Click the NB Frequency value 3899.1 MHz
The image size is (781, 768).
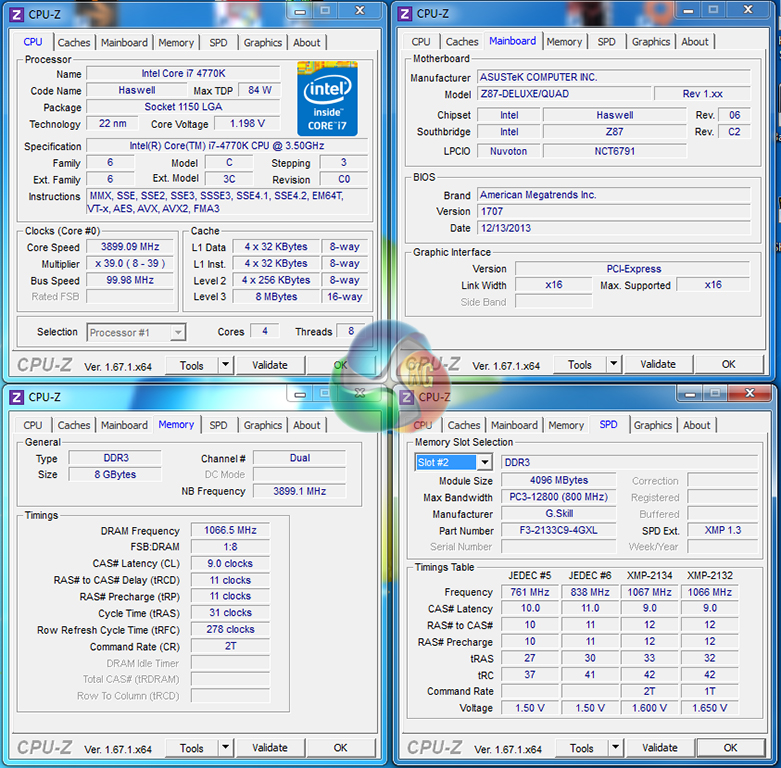click(299, 492)
